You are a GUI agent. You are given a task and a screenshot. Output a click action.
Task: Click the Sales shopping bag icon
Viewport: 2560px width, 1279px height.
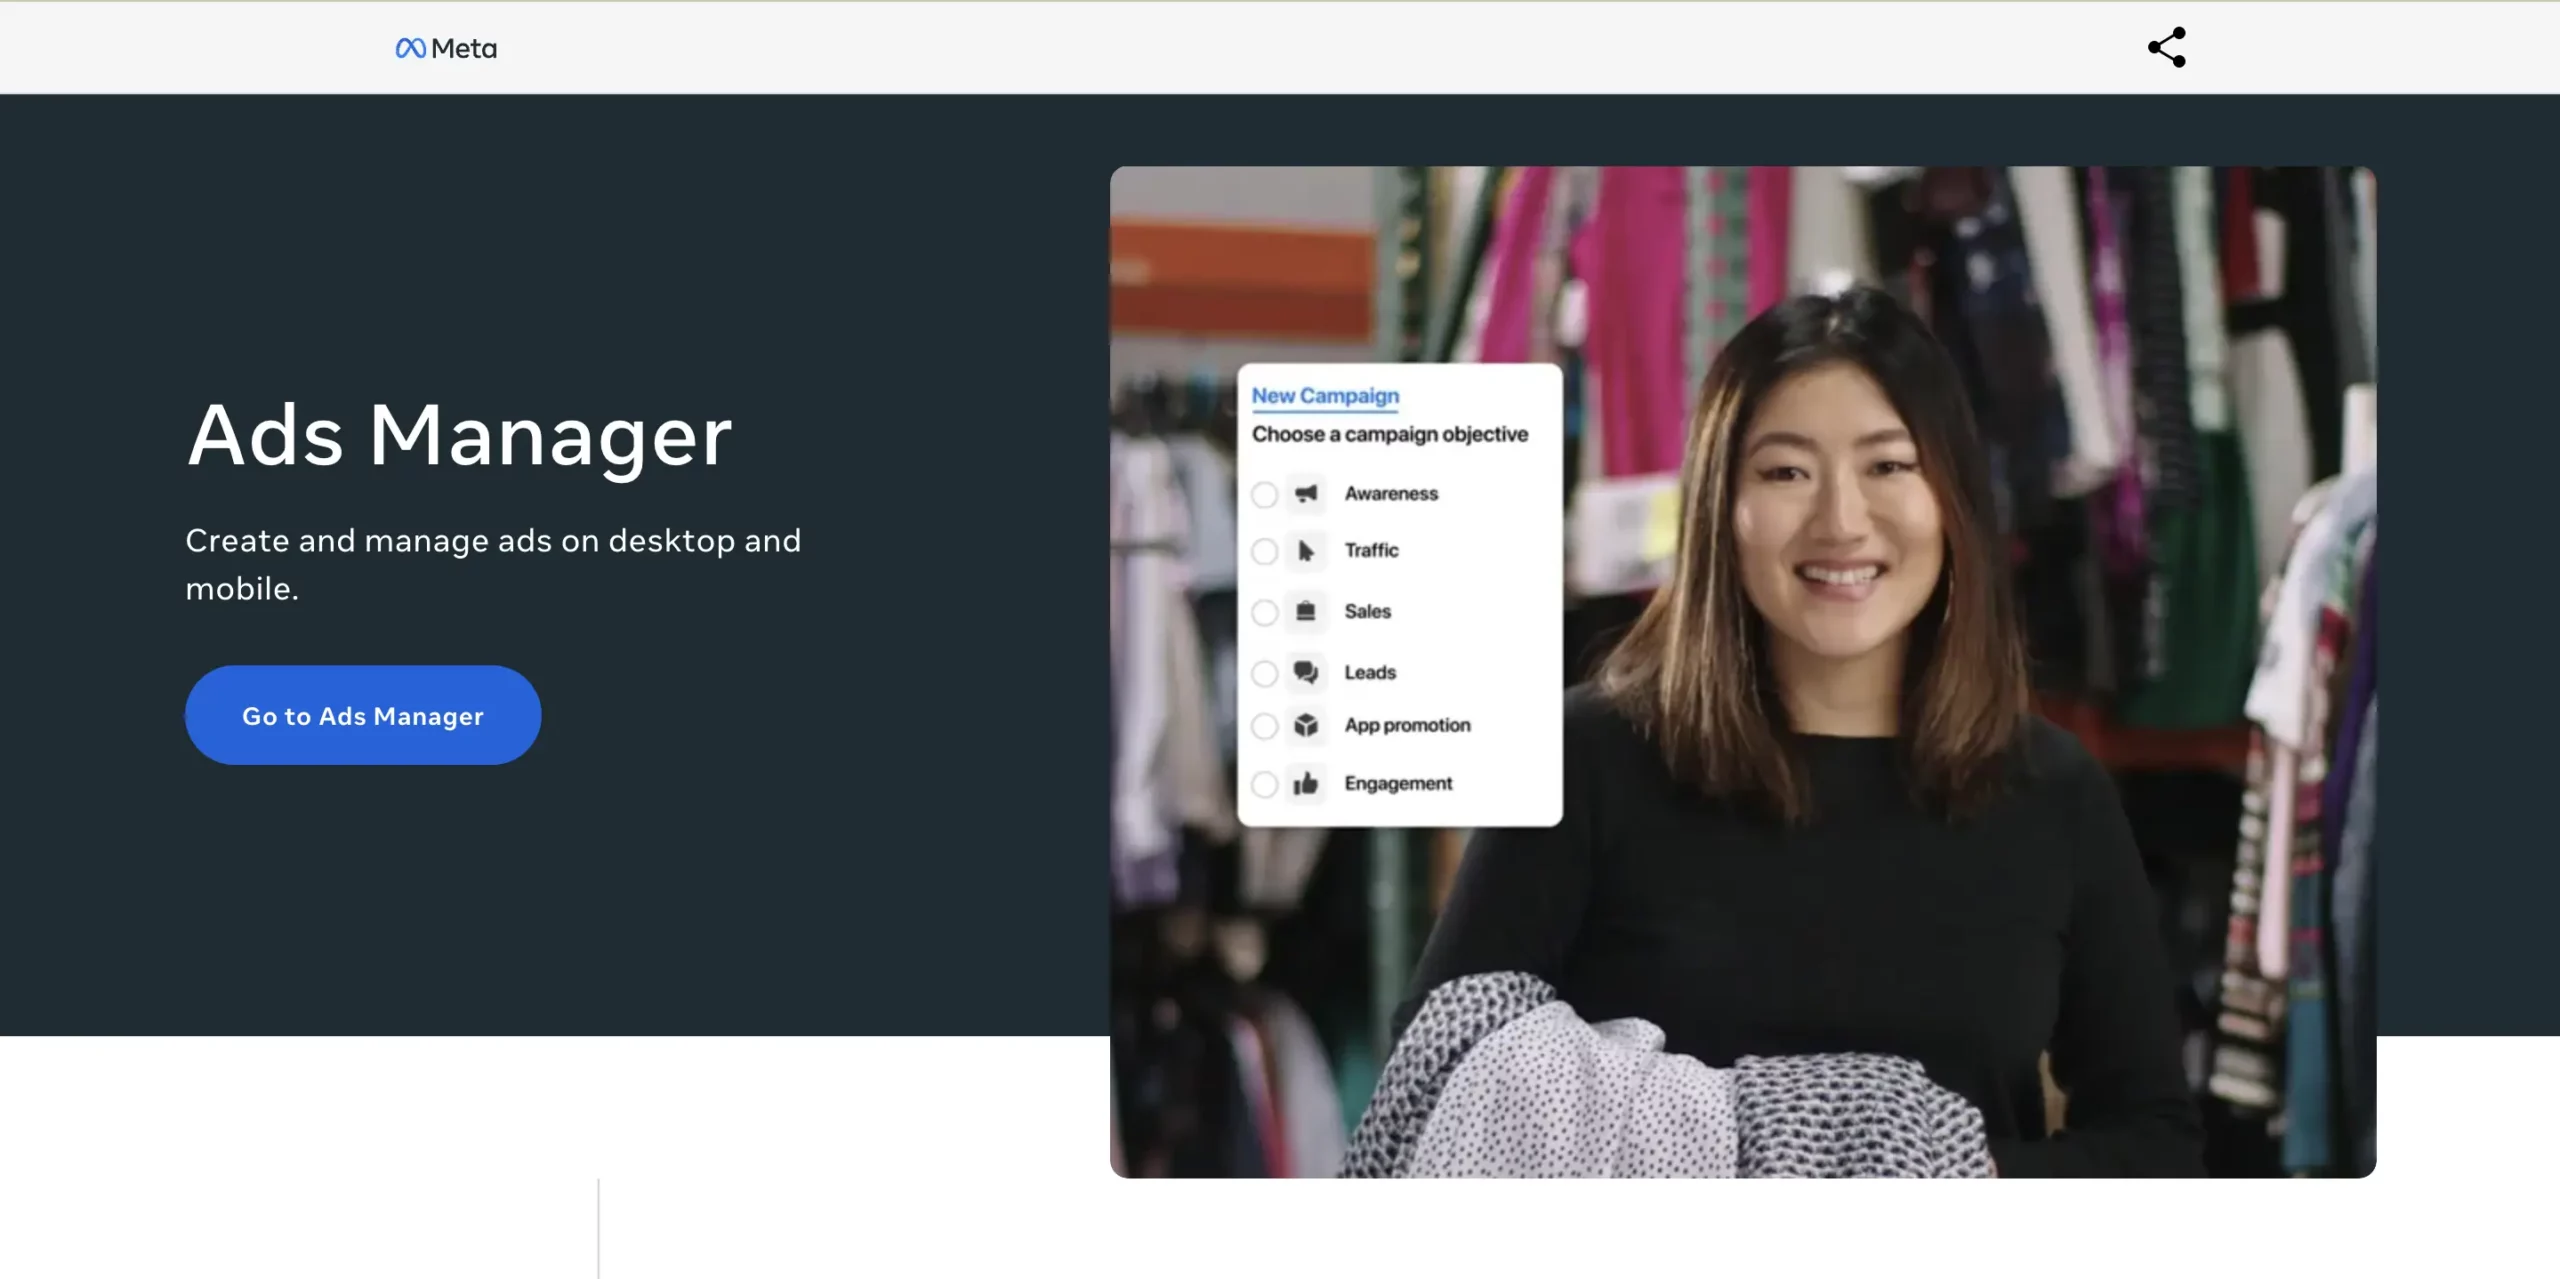click(1306, 611)
